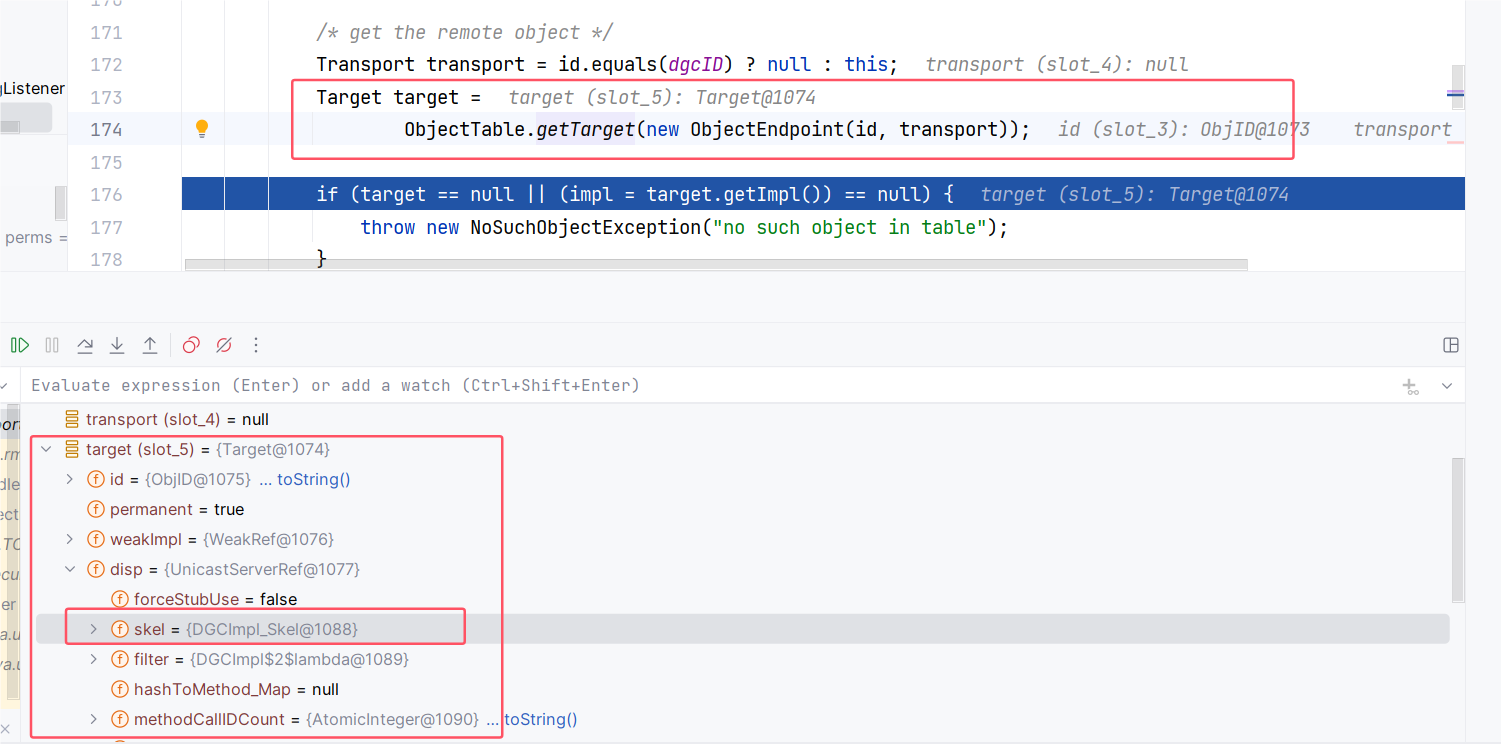Select the permanent = true variable row

[x=177, y=510]
